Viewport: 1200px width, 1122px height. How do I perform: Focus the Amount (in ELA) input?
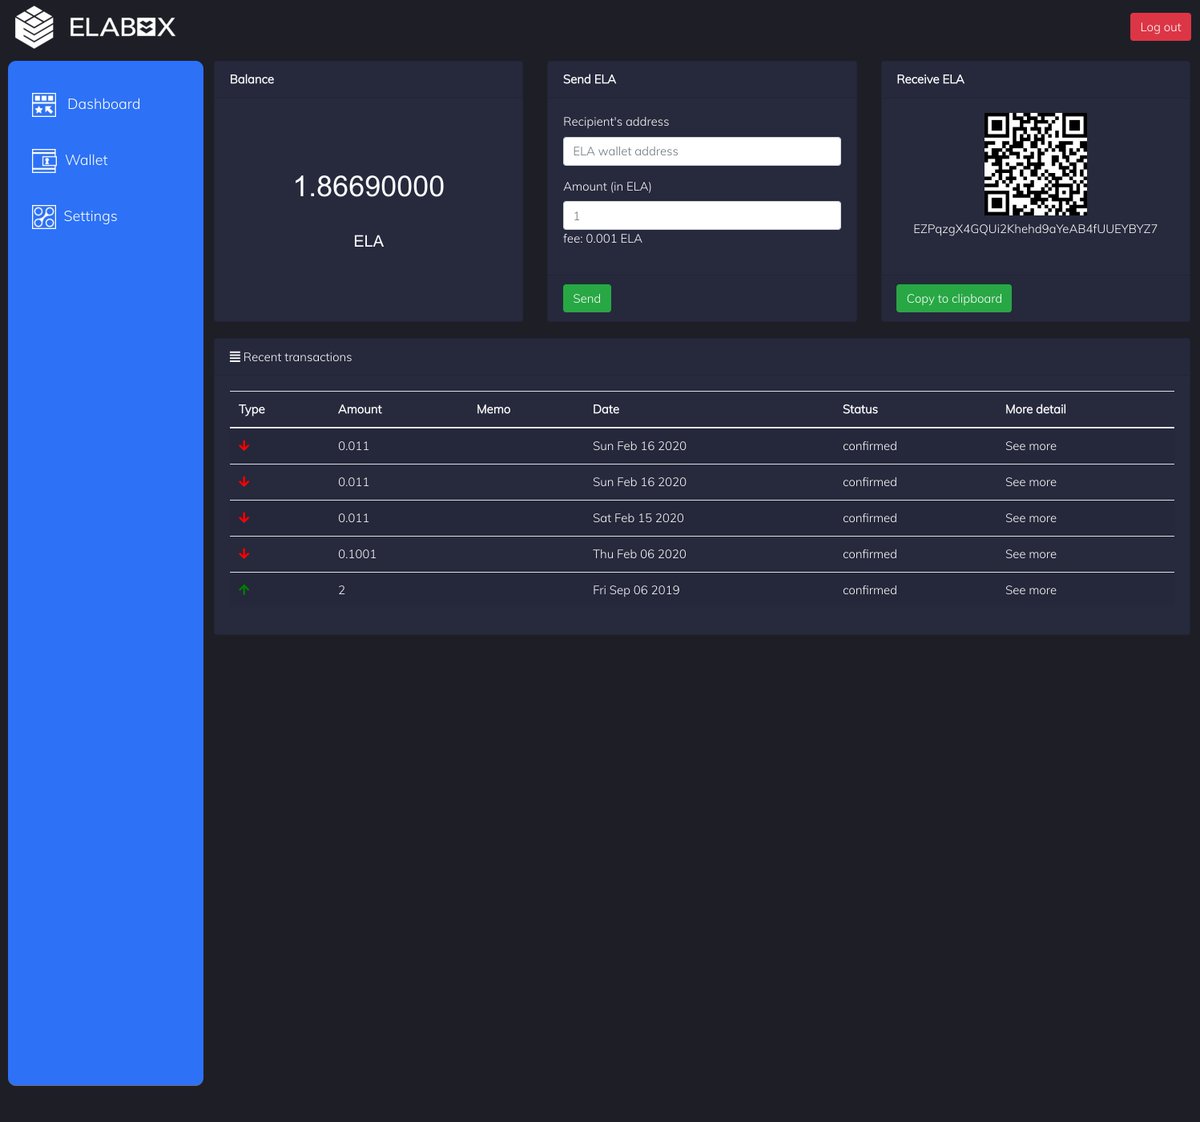click(701, 215)
